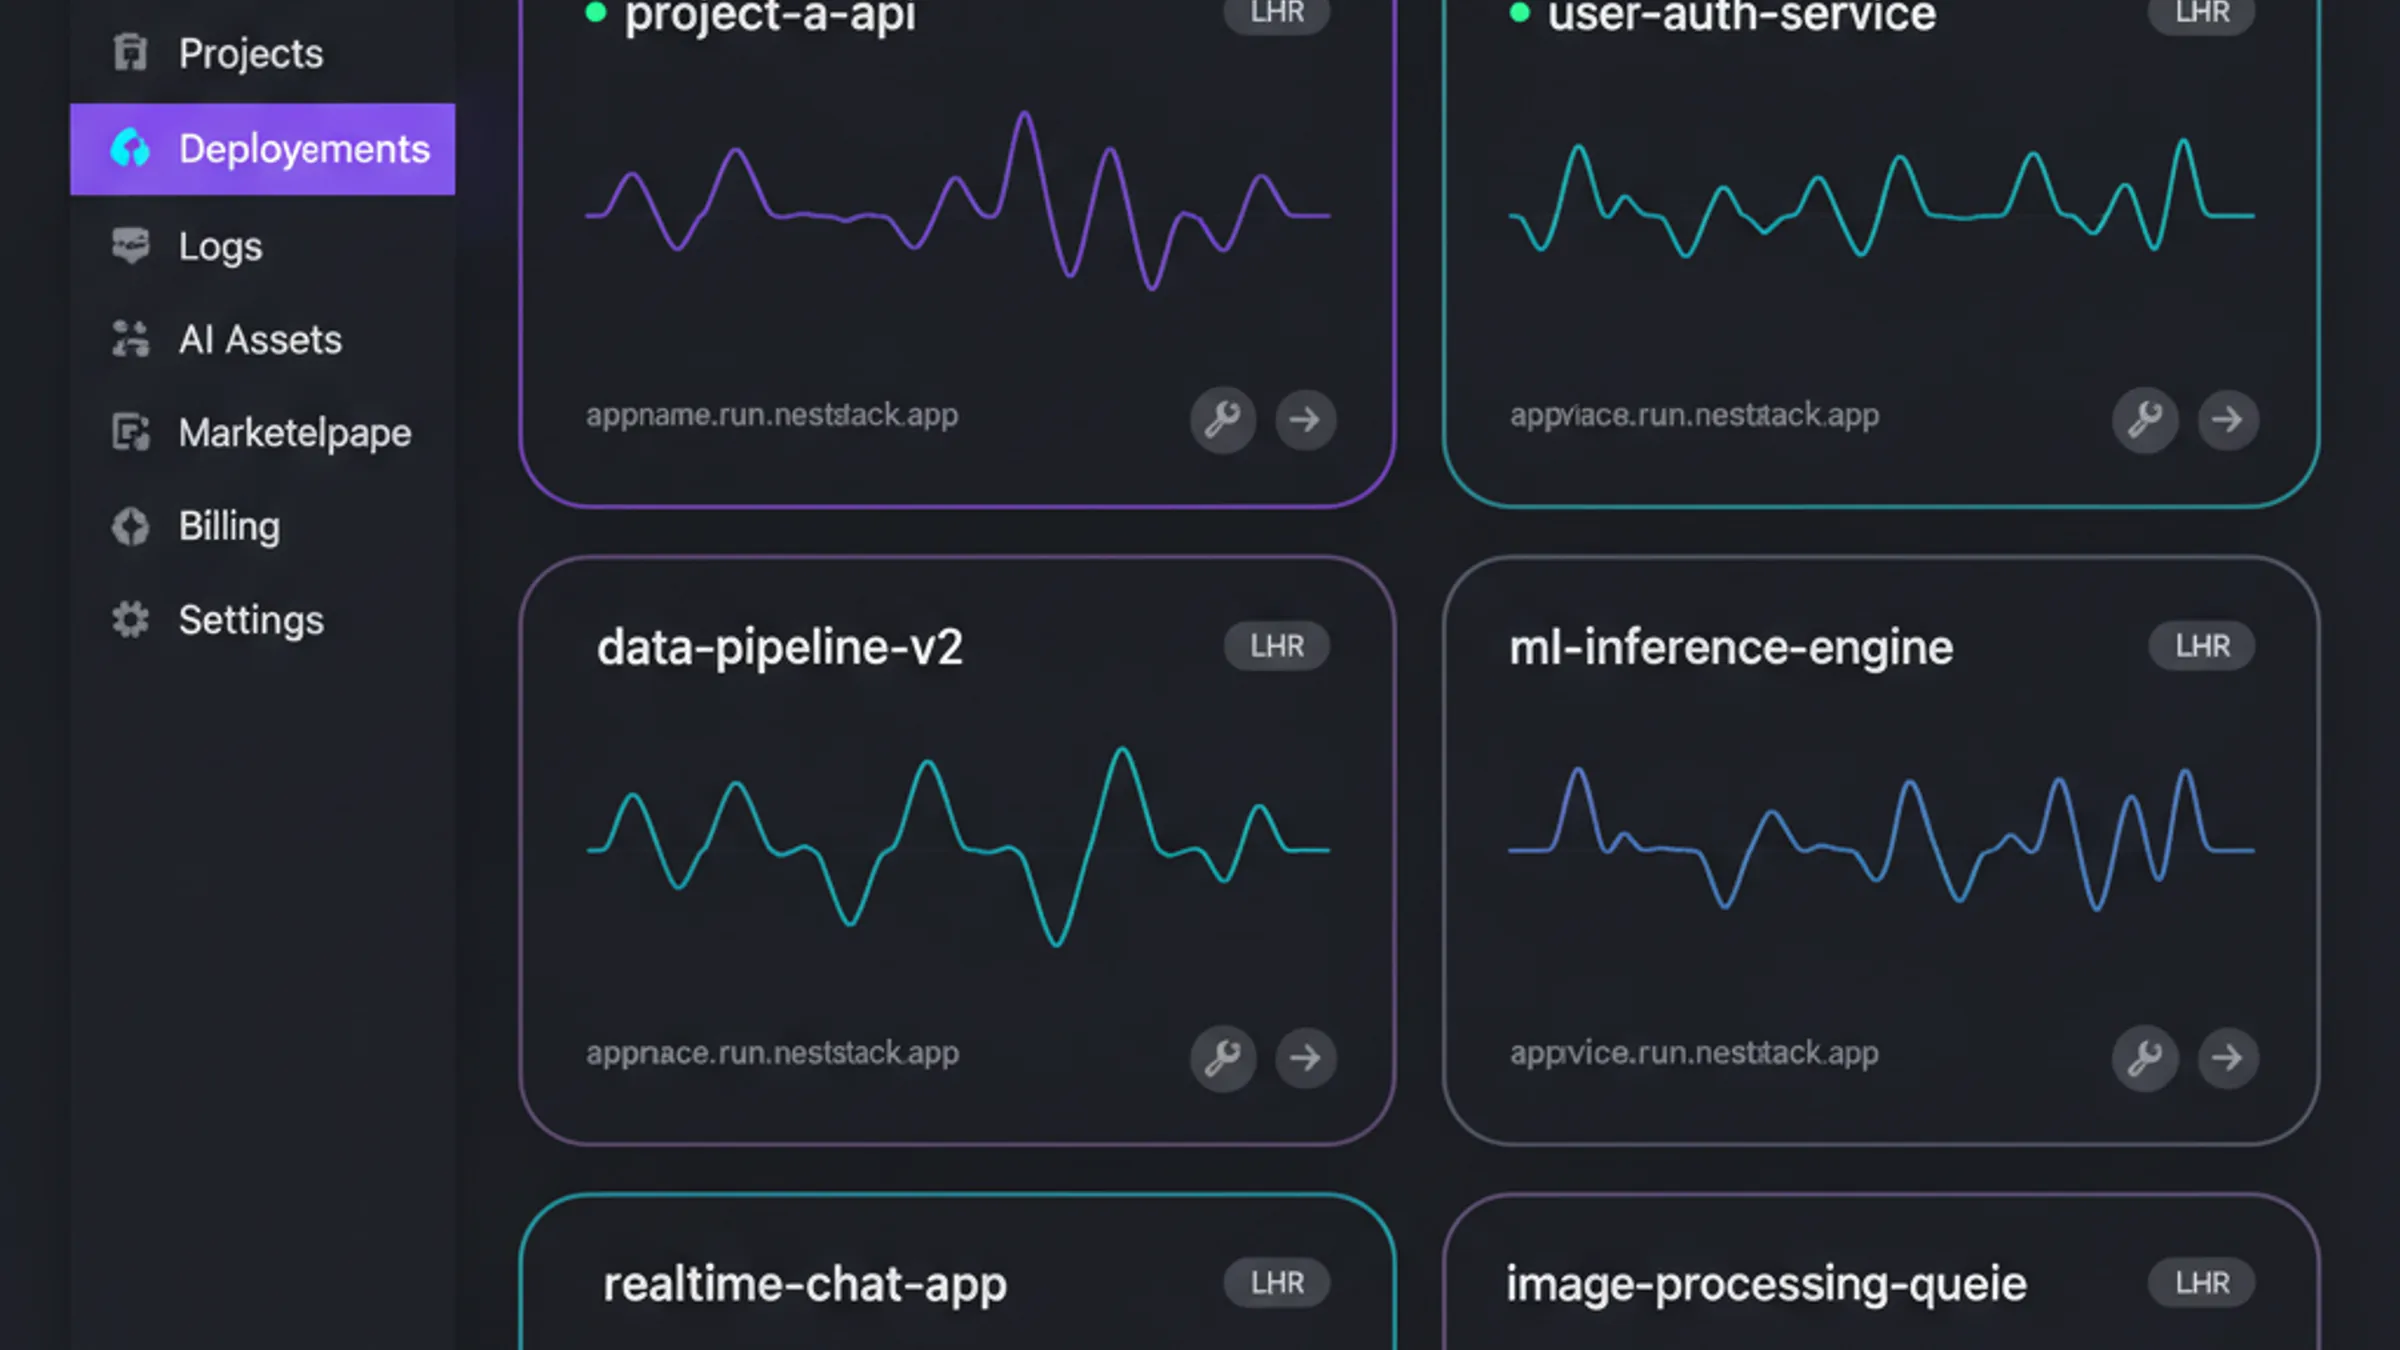Click the Projects building icon
Image resolution: width=2400 pixels, height=1350 pixels.
130,53
